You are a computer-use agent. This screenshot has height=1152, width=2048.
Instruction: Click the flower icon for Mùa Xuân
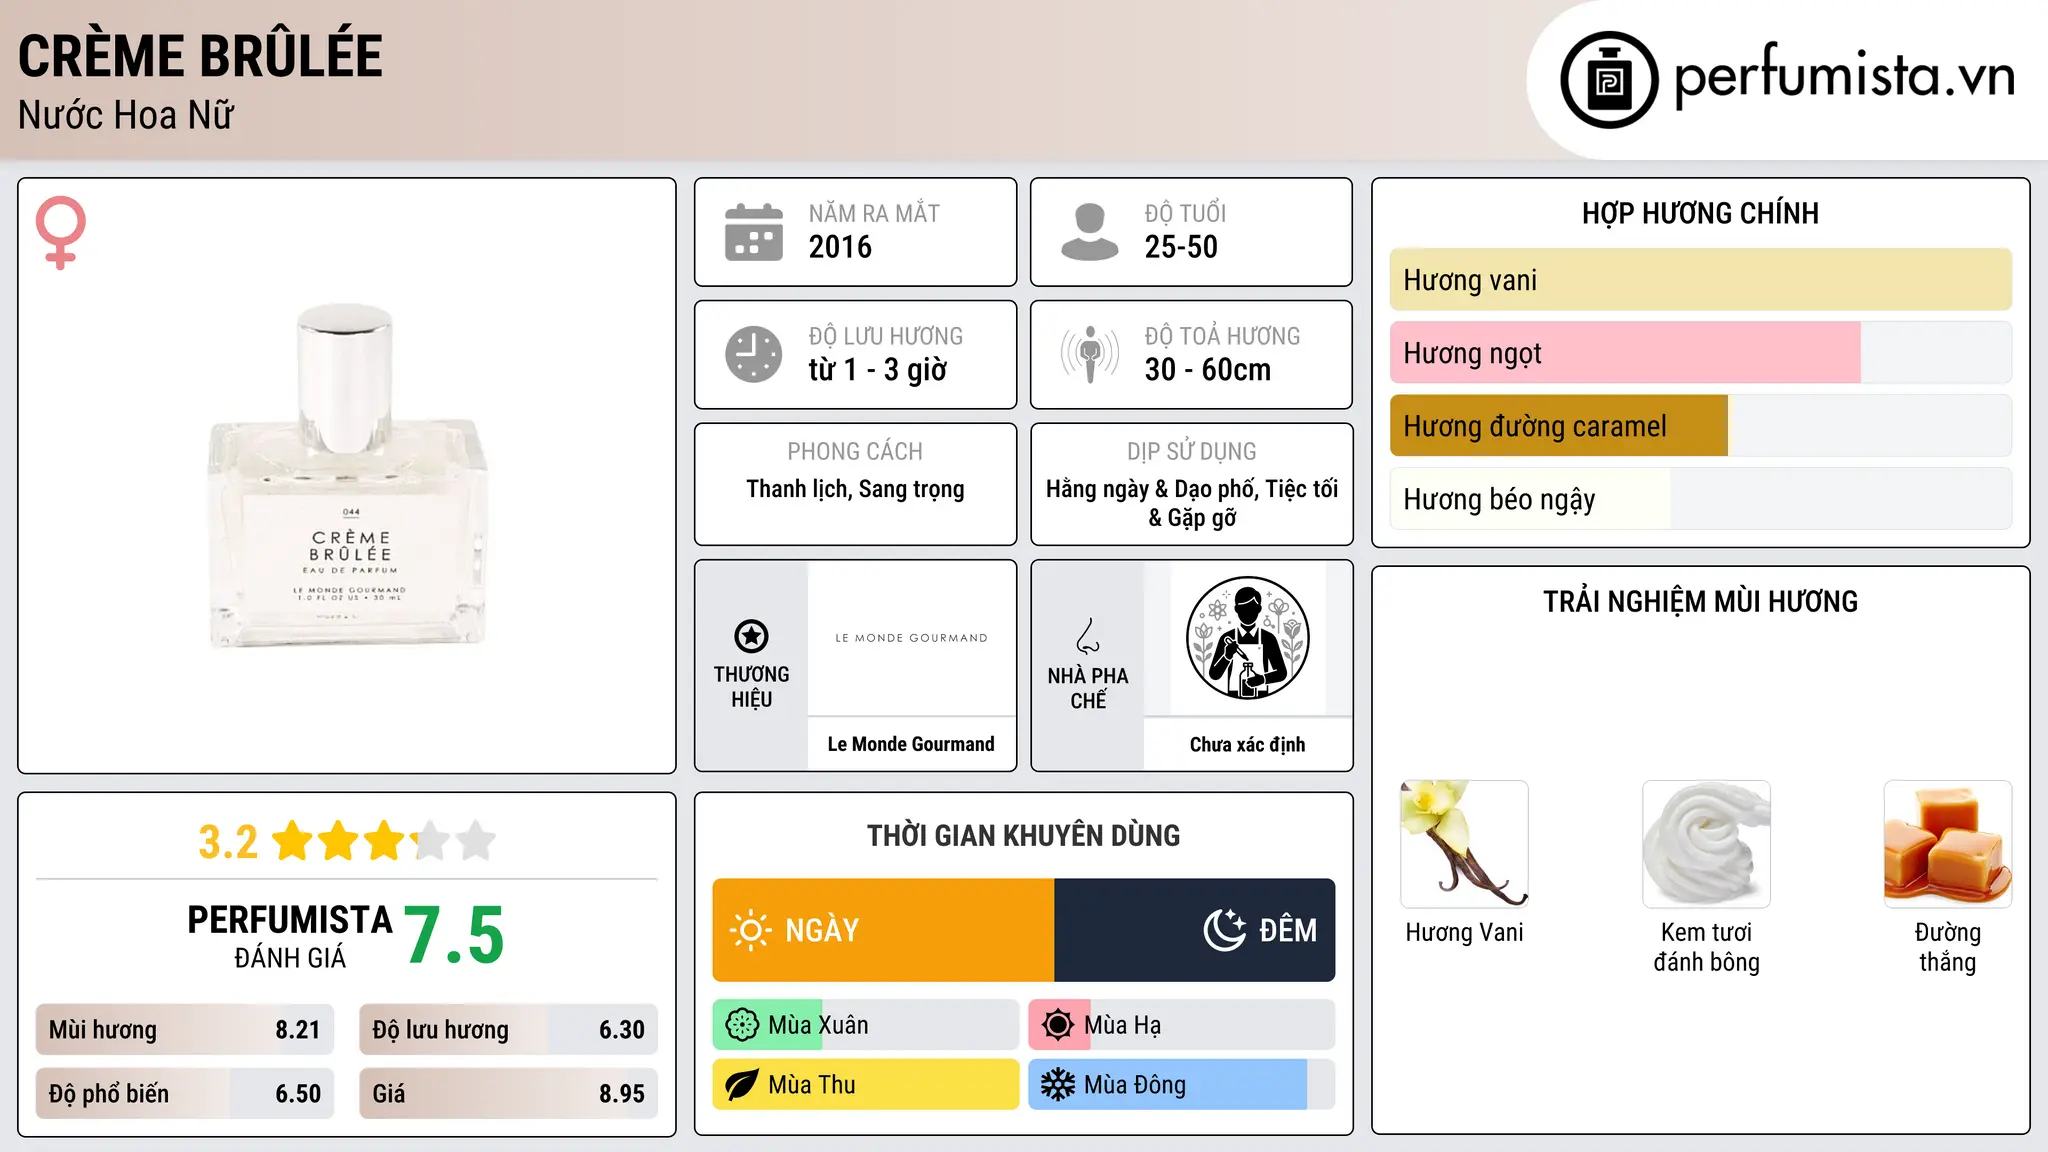742,1025
